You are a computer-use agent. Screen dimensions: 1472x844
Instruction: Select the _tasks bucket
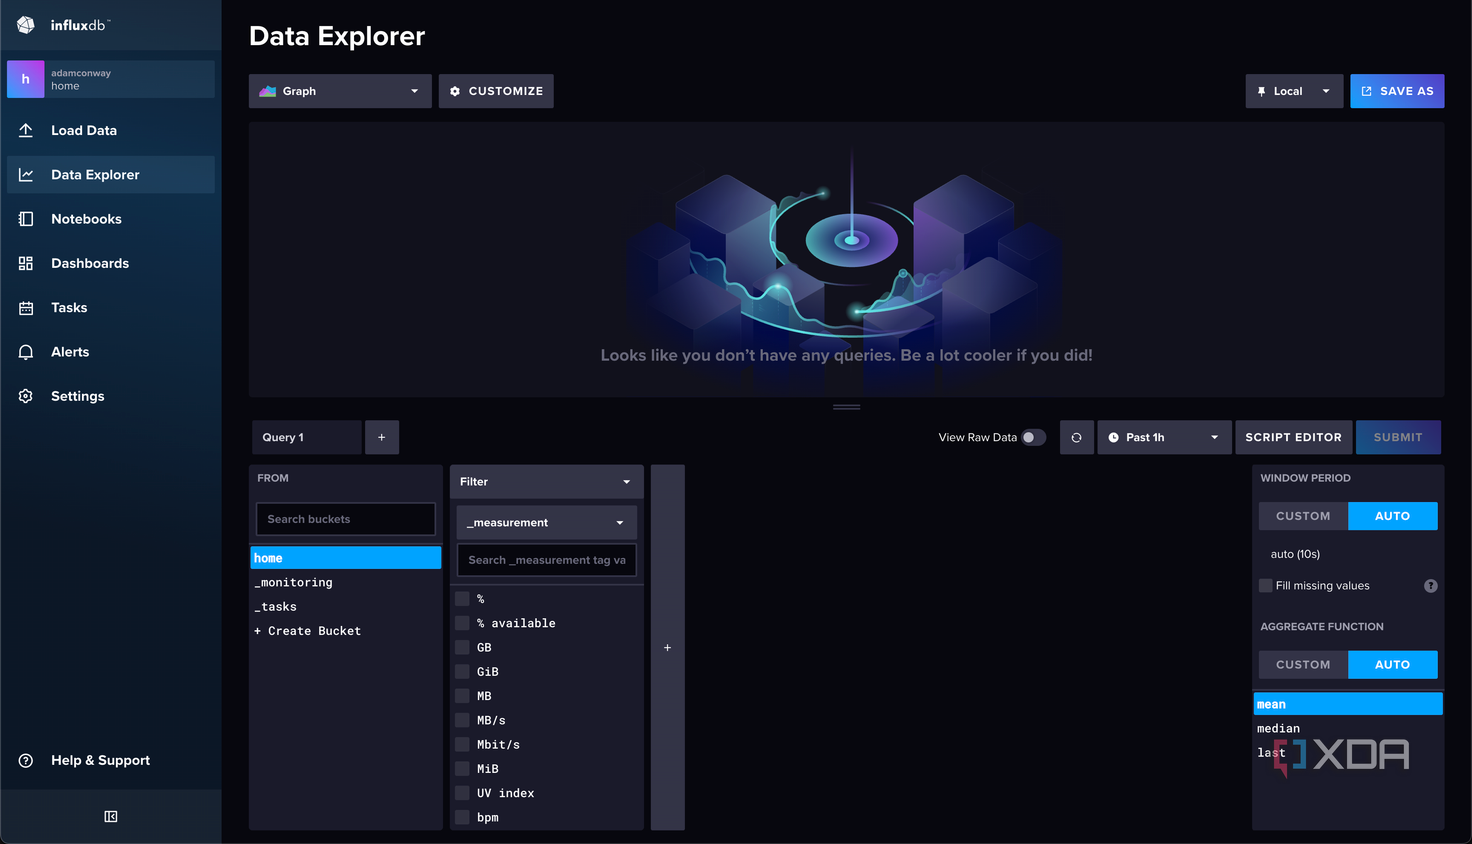pos(346,607)
